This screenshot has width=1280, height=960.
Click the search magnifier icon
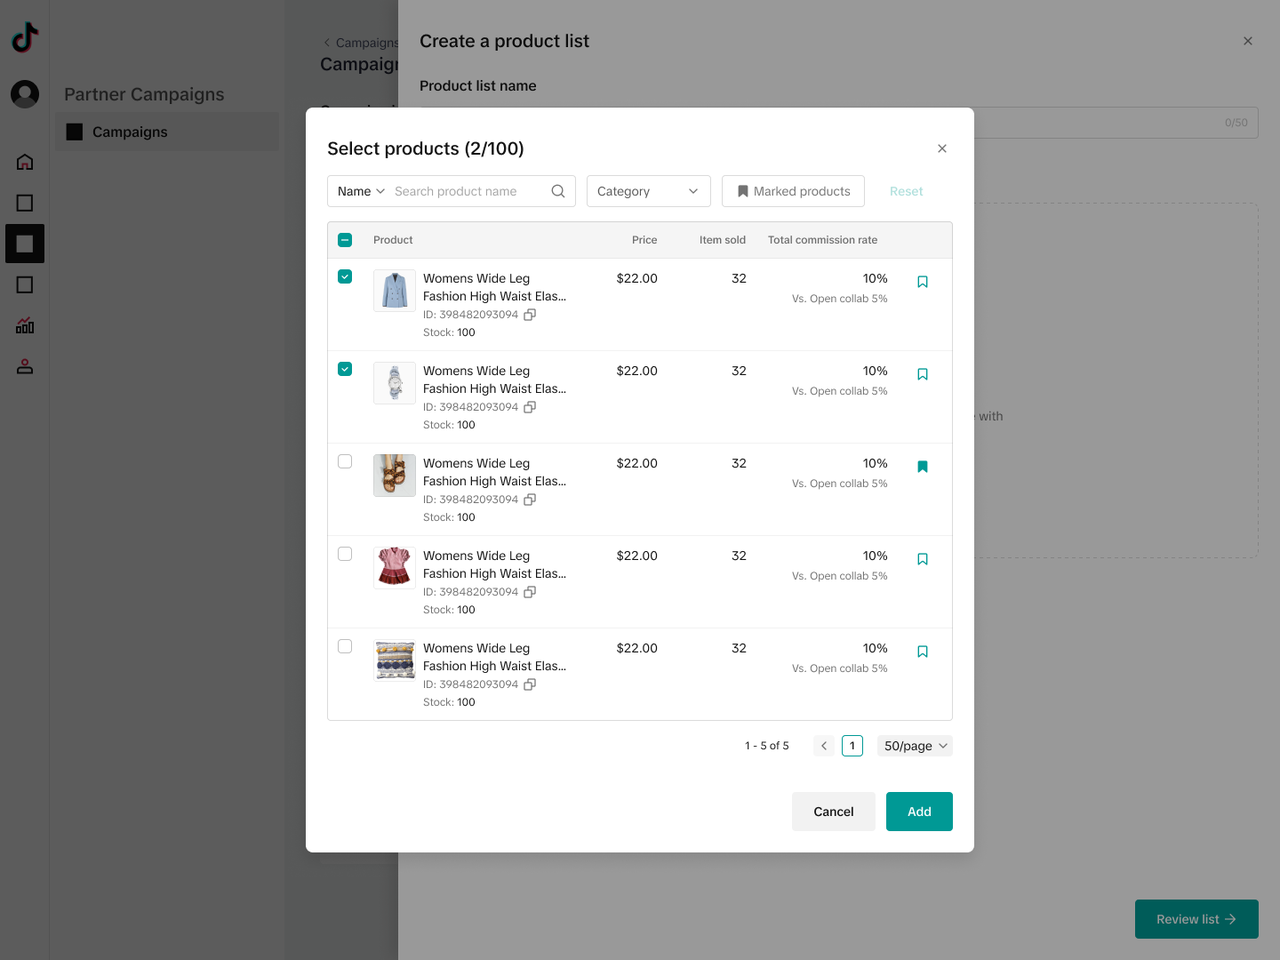tap(558, 191)
